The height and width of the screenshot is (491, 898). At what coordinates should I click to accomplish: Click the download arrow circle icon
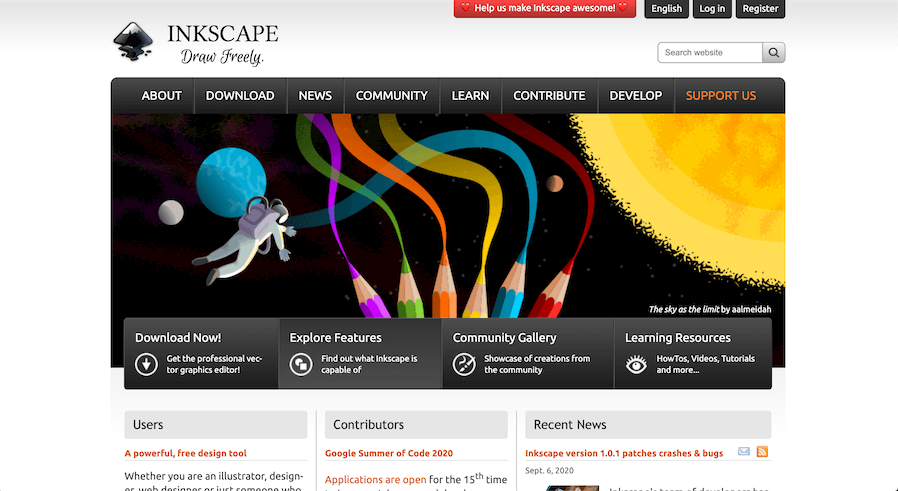(x=146, y=364)
